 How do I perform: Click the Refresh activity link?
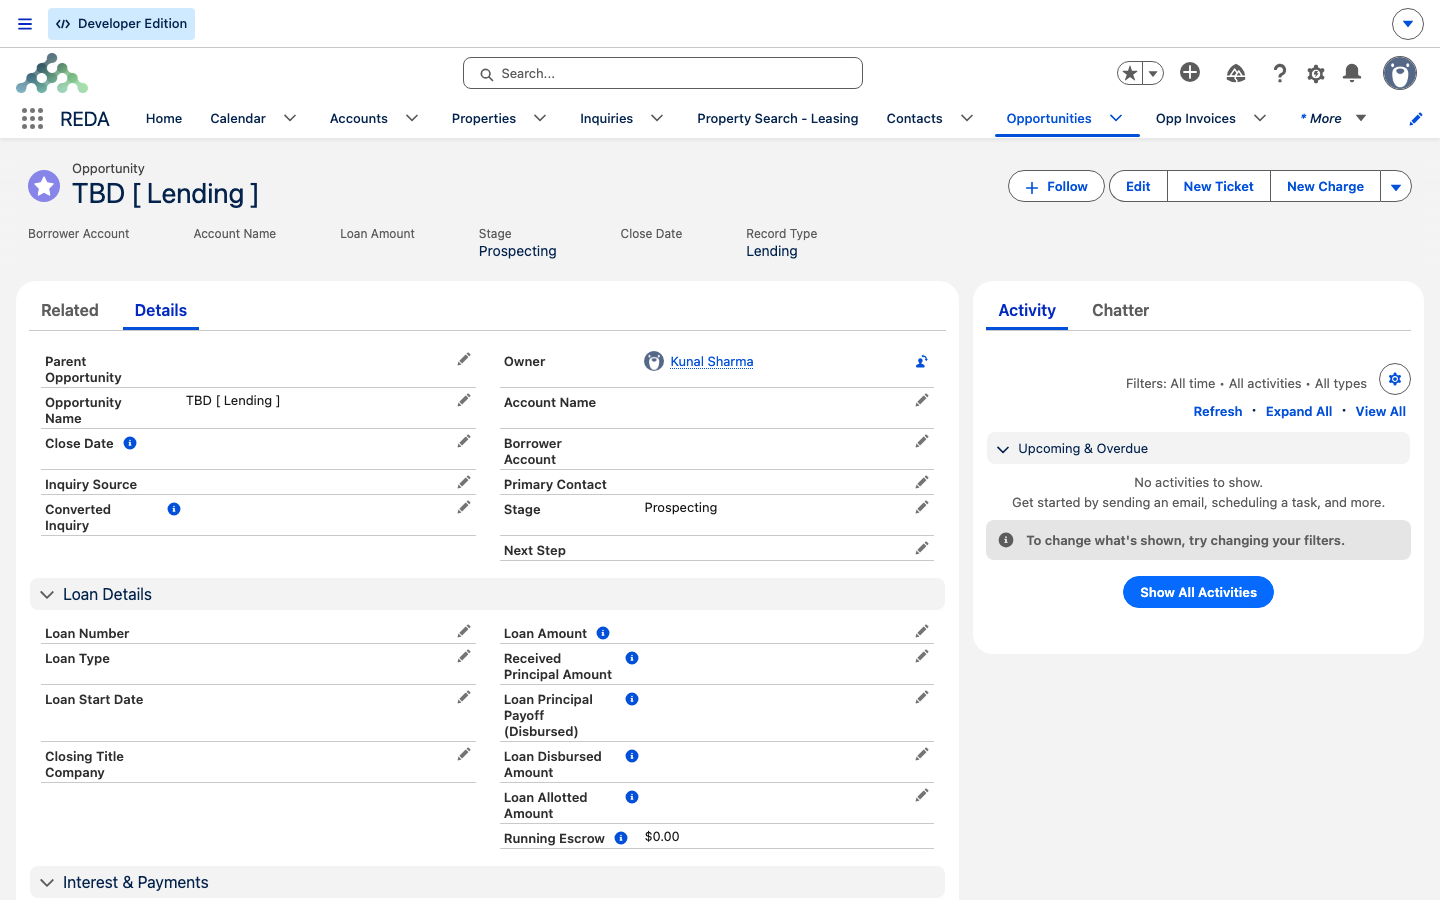[x=1218, y=412]
